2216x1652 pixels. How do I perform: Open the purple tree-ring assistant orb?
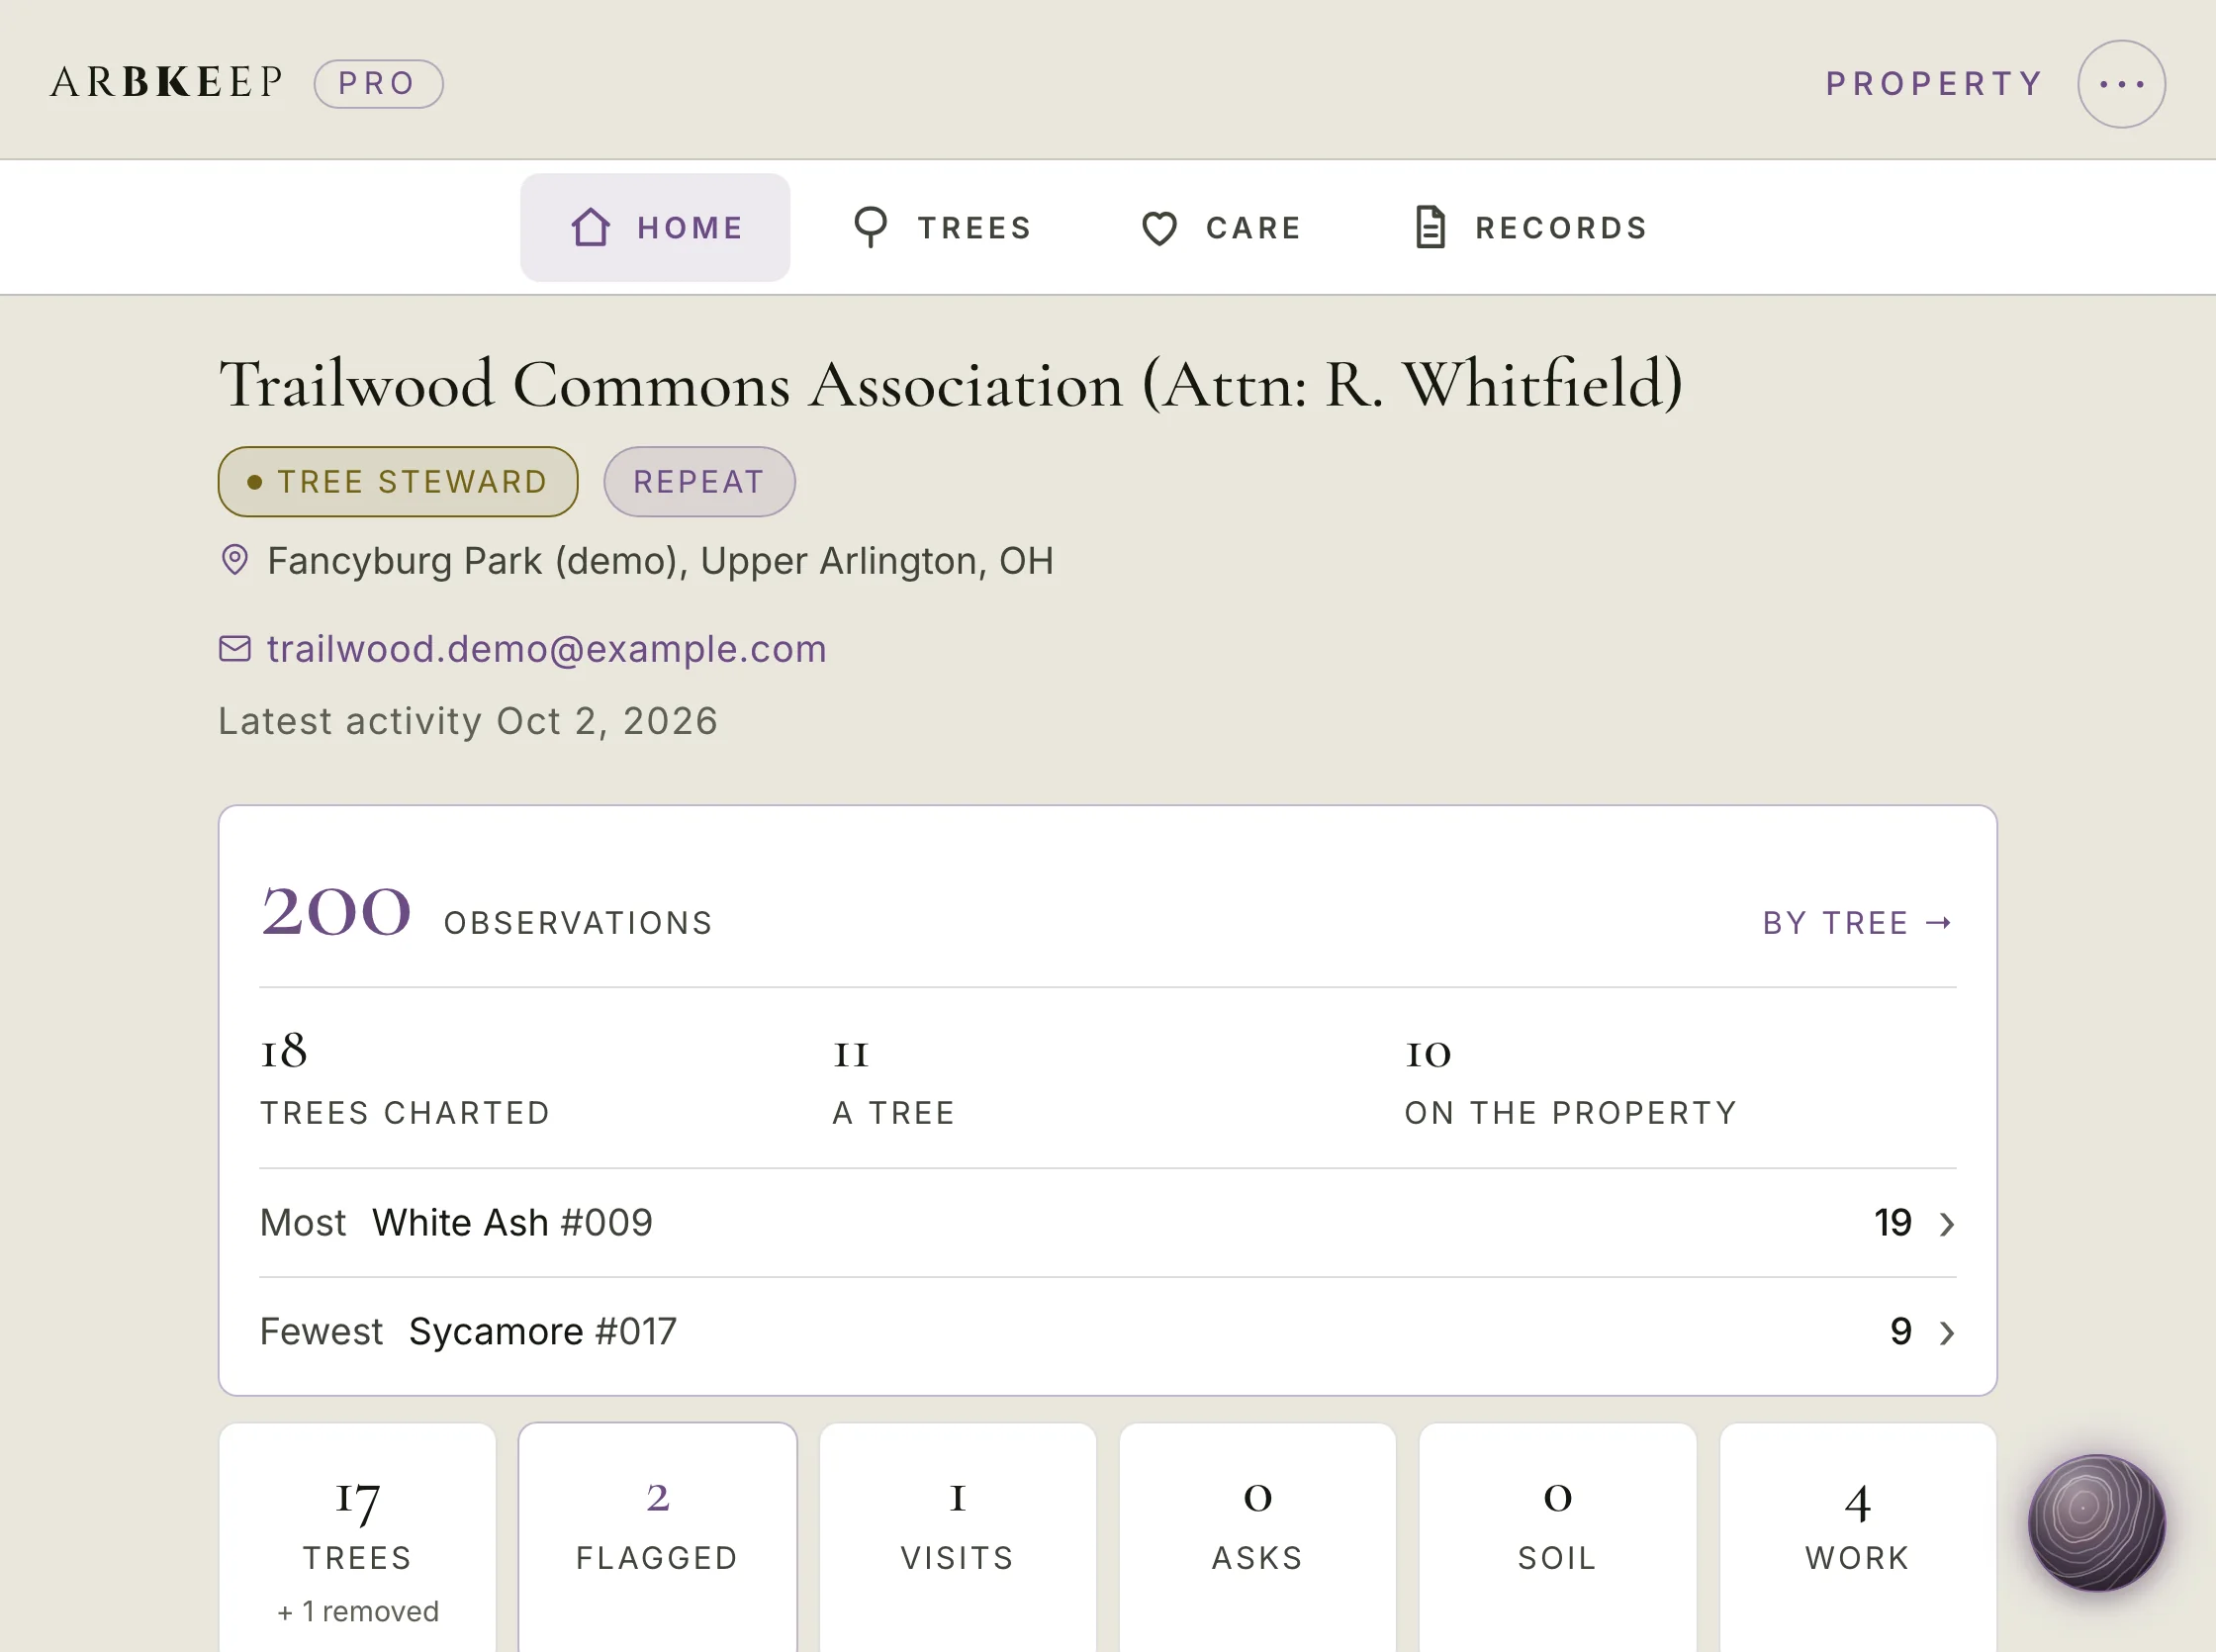point(2095,1522)
